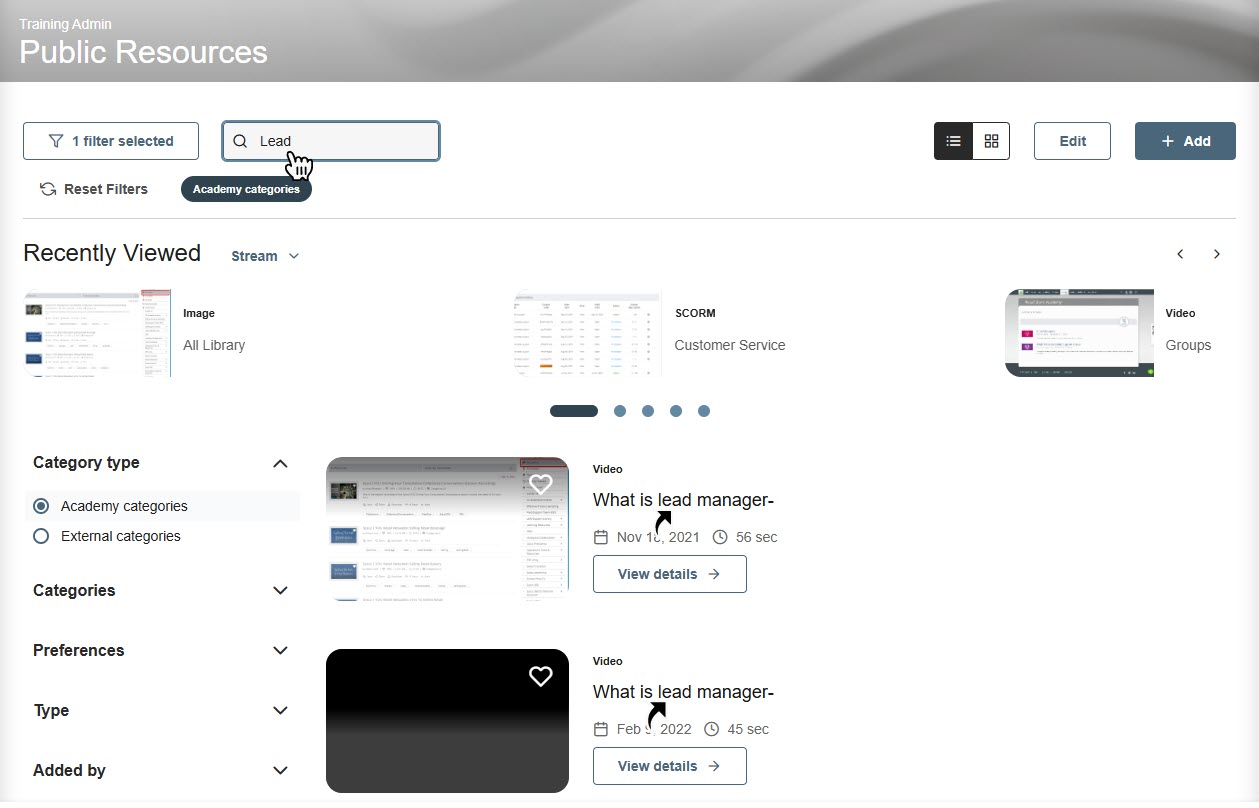The image size is (1259, 808).
Task: Expand the Preferences filter section
Action: 280,651
